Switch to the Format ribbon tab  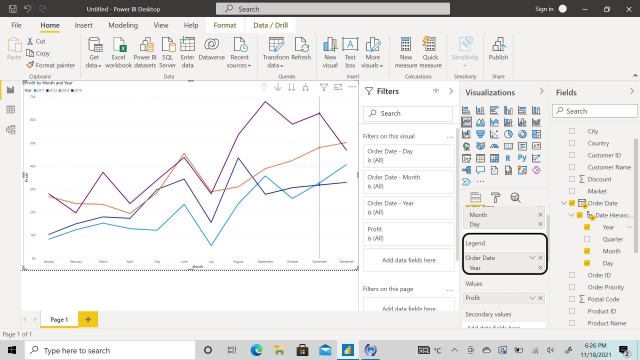(x=225, y=25)
